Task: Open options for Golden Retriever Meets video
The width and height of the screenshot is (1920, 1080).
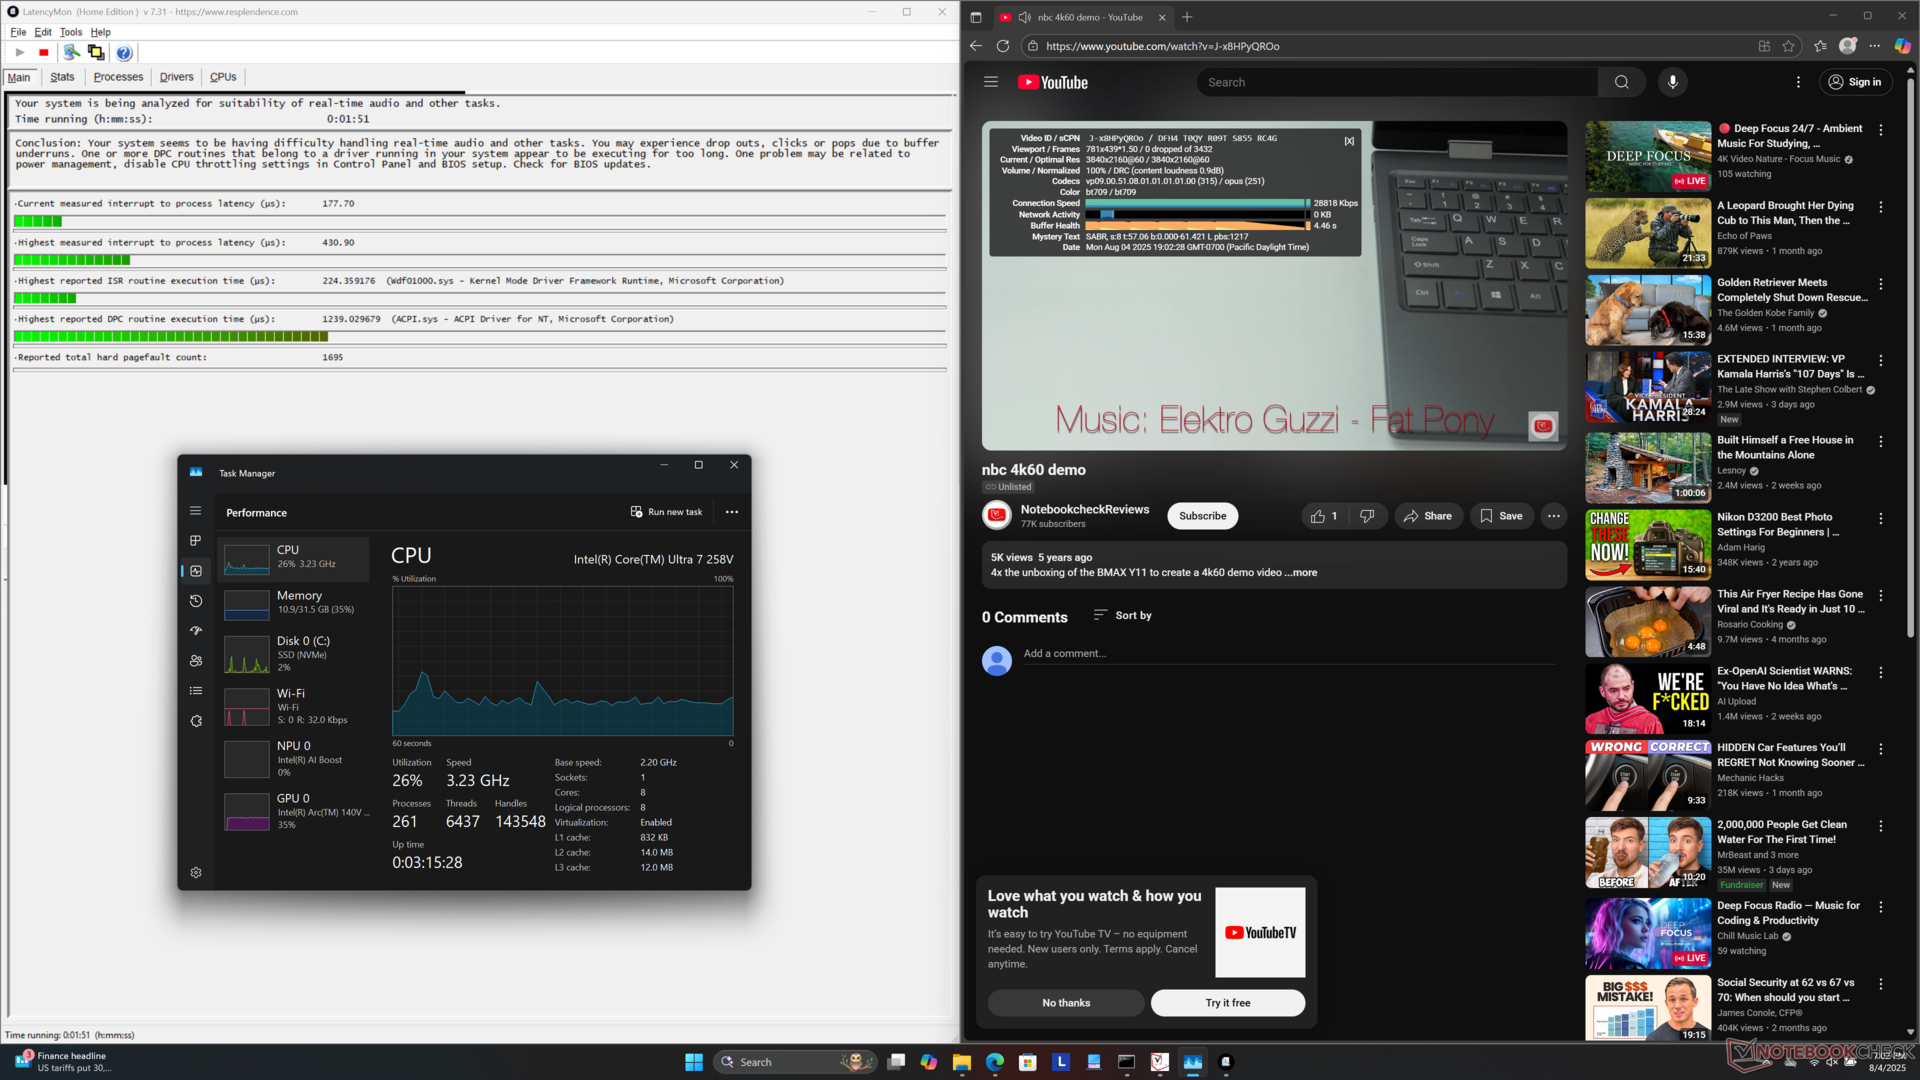Action: tap(1881, 284)
